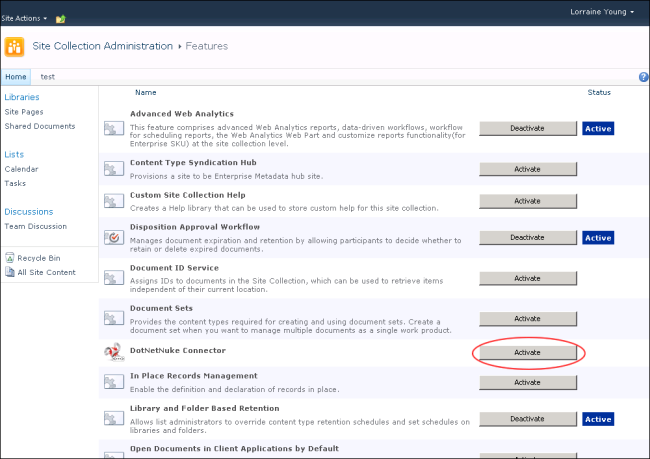Open Site Collection Administration breadcrumb link
Image resolution: width=650 pixels, height=459 pixels.
pyautogui.click(x=102, y=46)
